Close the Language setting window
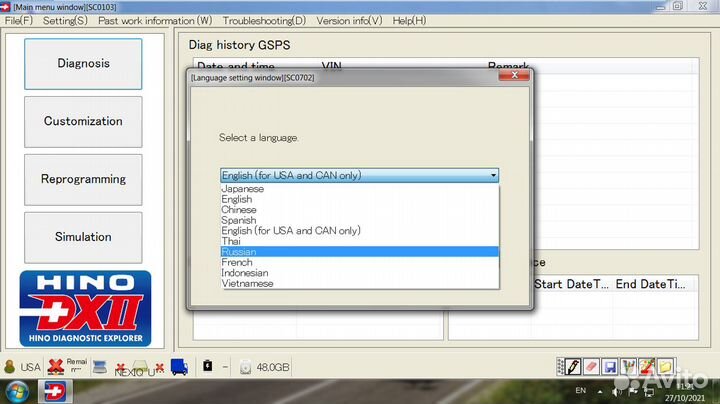Image resolution: width=720 pixels, height=404 pixels. (516, 77)
